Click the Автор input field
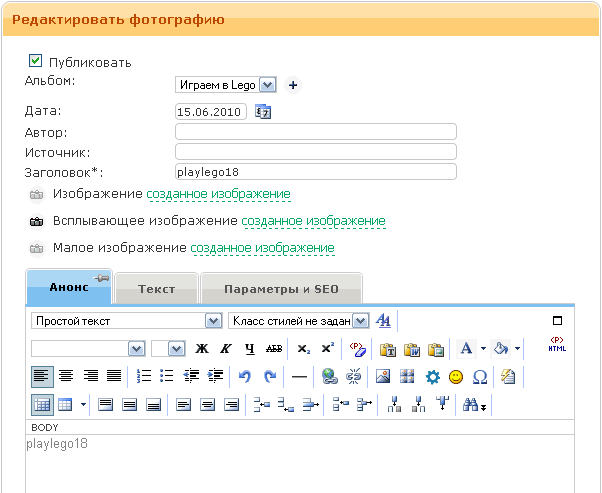The width and height of the screenshot is (602, 493). pos(315,132)
